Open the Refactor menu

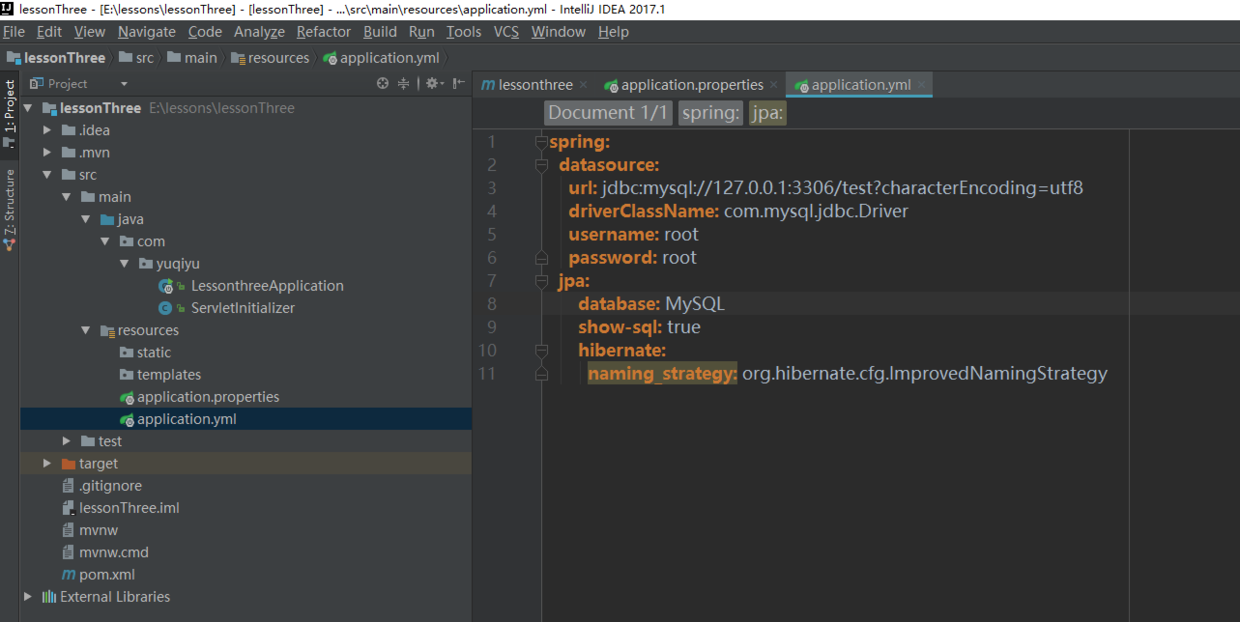[x=323, y=32]
